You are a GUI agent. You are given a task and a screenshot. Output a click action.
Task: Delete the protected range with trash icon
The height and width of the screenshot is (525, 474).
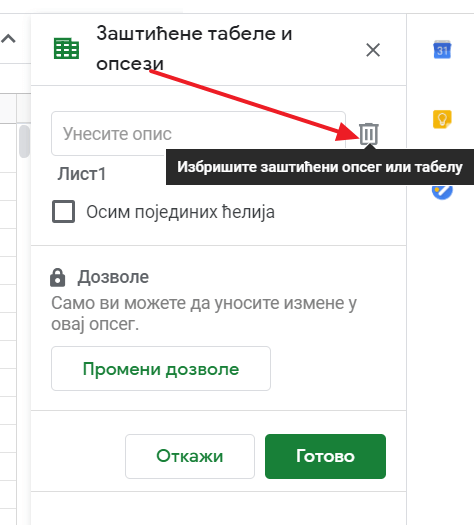tap(369, 134)
